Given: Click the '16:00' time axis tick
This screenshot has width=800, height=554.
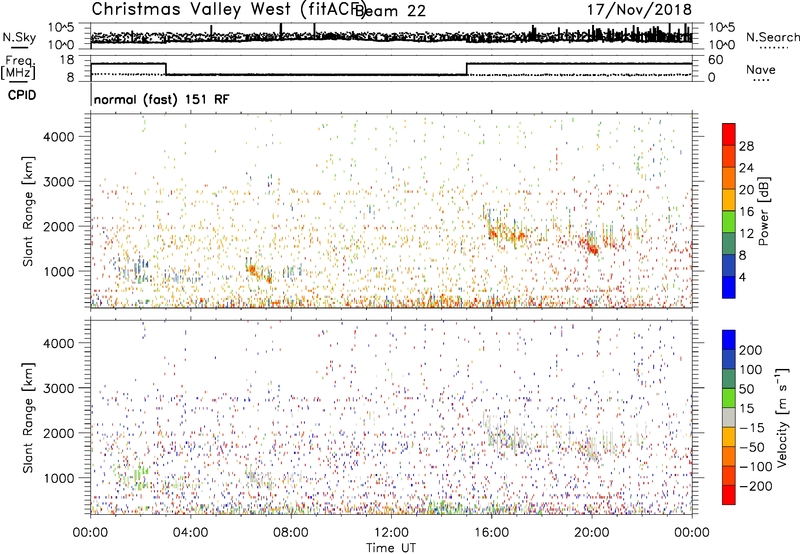Looking at the screenshot, I should point(491,533).
